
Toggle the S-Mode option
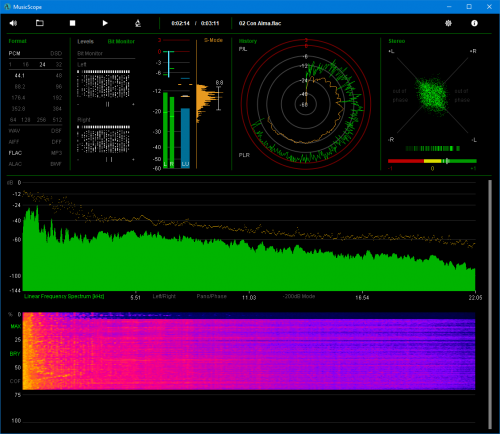click(x=213, y=40)
